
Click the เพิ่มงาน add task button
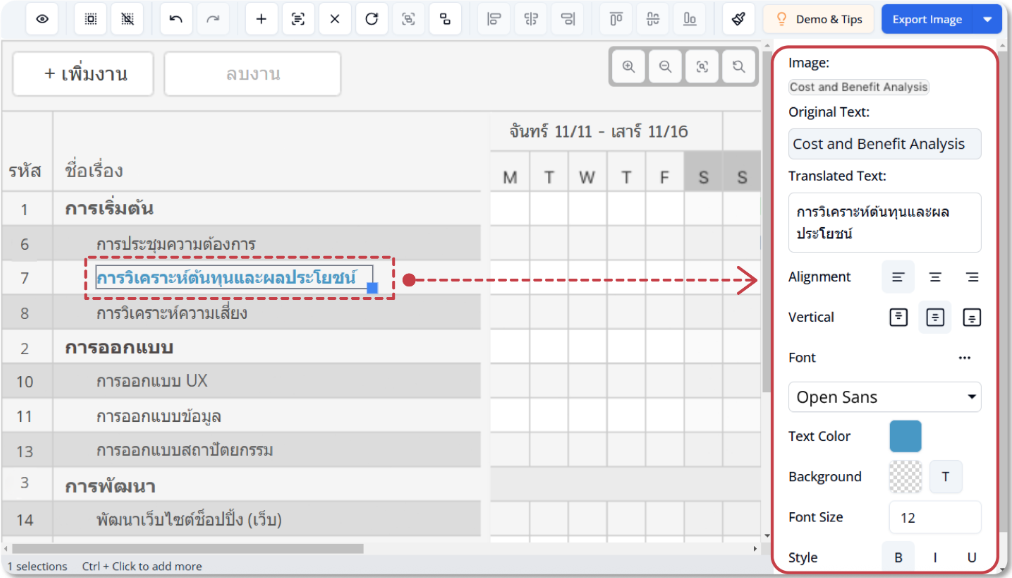click(x=83, y=74)
